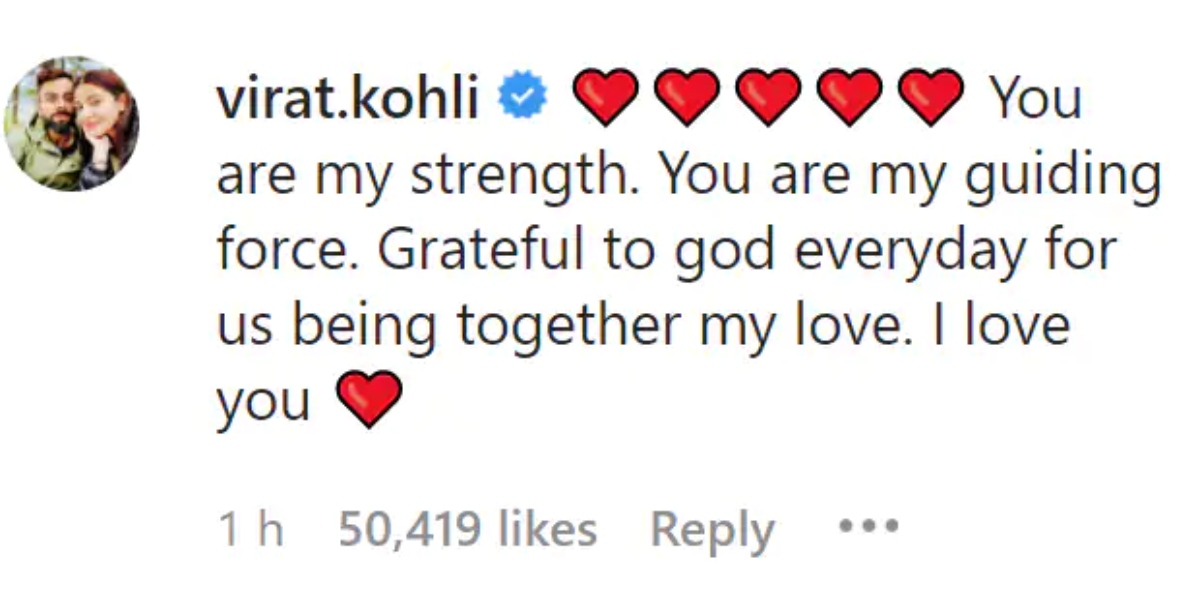View the 50,419 likes list
Image resolution: width=1200 pixels, height=600 pixels.
tap(467, 529)
